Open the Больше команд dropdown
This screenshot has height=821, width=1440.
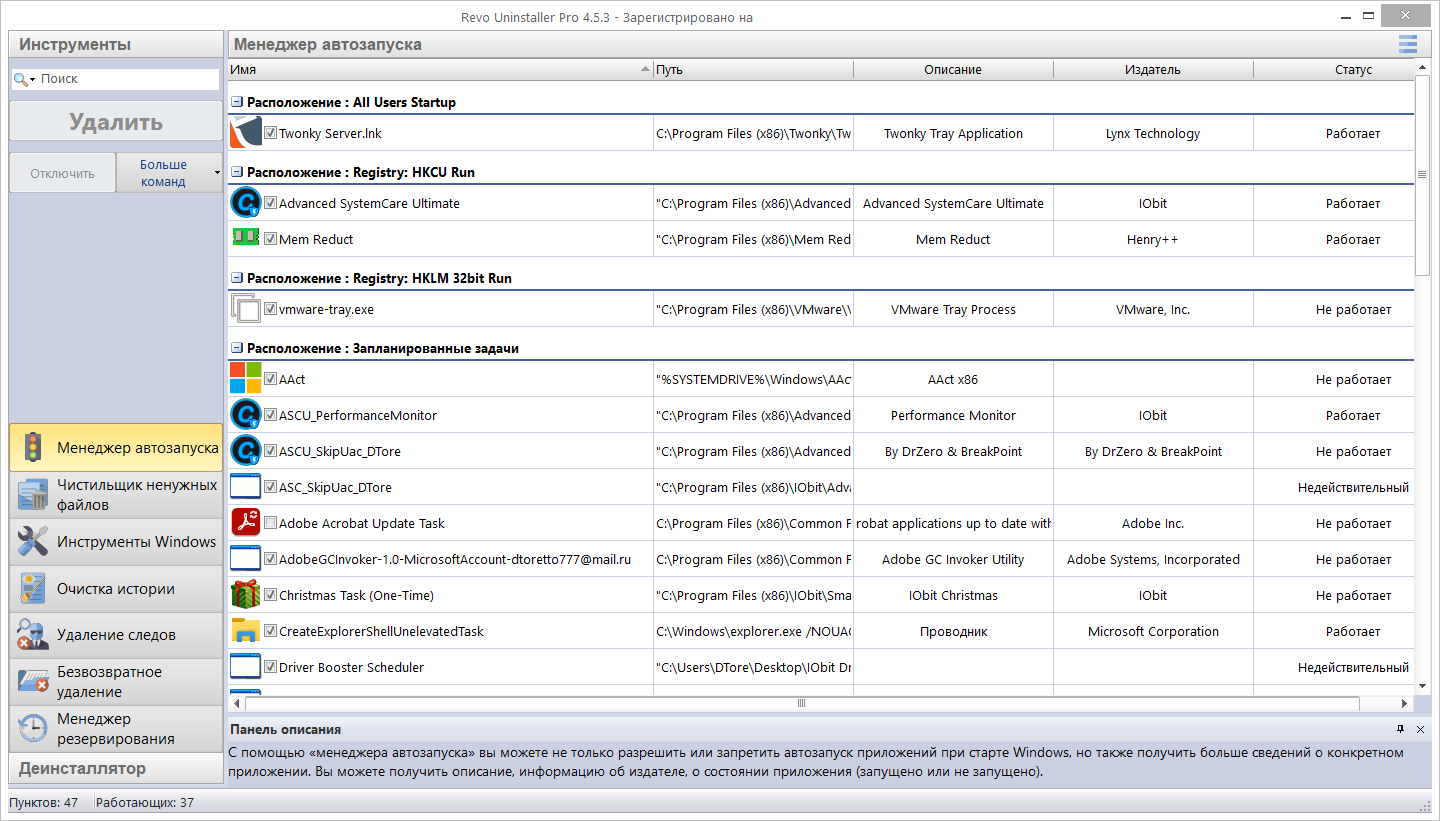coord(169,173)
